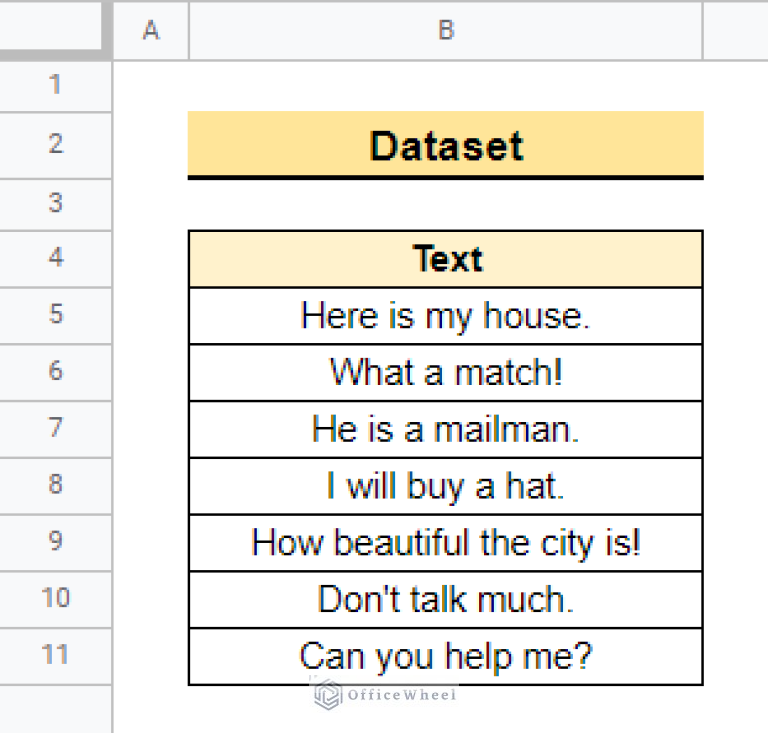Select cell 'How beautiful the city is!'
This screenshot has width=768, height=733.
[x=446, y=543]
